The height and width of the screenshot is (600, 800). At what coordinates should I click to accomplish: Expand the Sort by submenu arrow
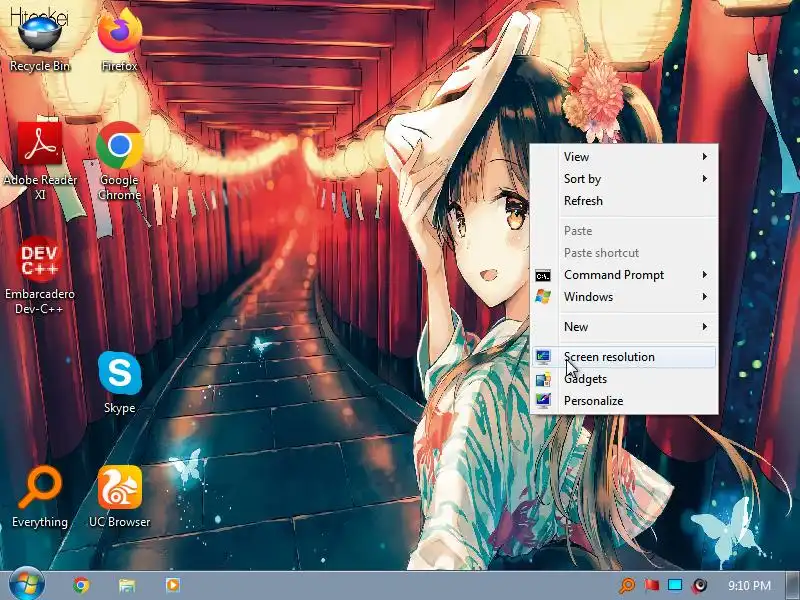705,179
